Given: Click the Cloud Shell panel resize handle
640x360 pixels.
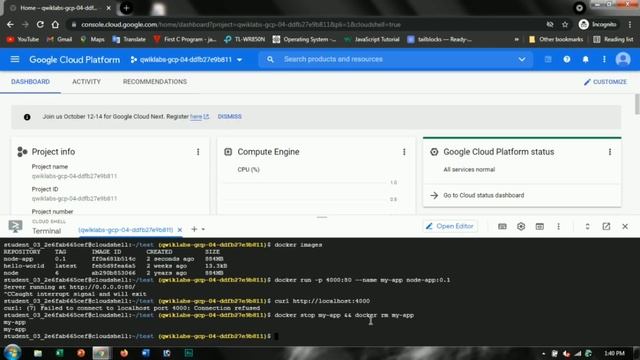Looking at the screenshot, I should (x=322, y=218).
